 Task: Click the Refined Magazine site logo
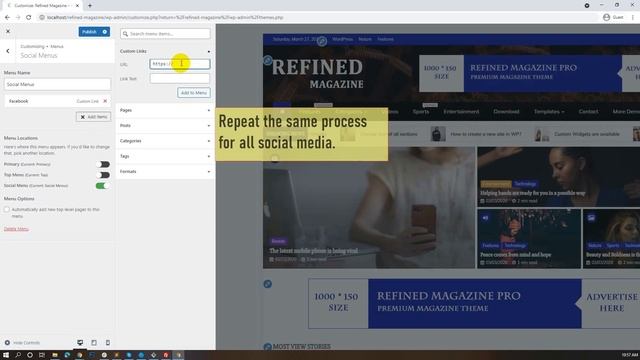pyautogui.click(x=318, y=73)
